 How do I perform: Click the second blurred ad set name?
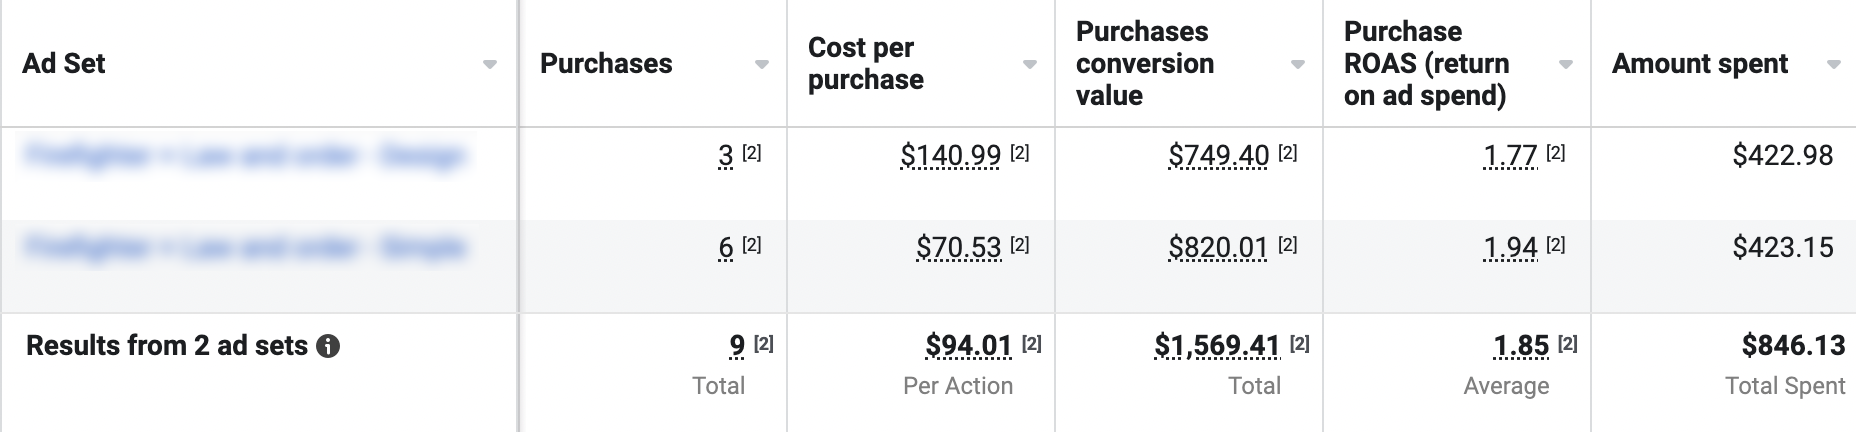click(x=244, y=247)
